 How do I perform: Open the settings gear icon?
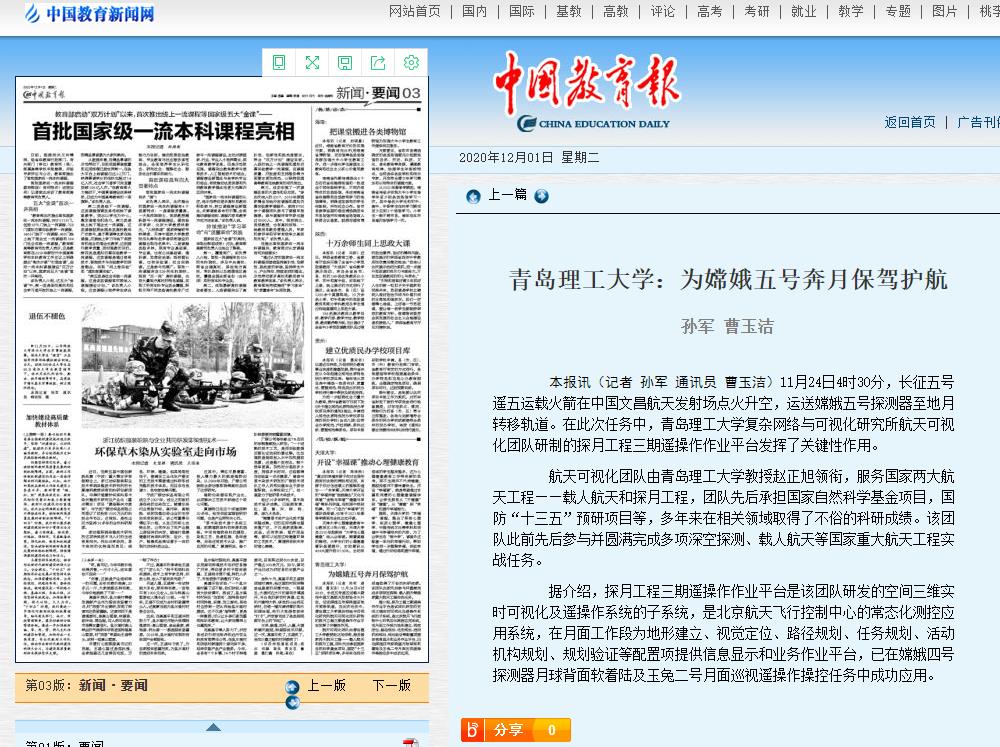click(x=411, y=63)
